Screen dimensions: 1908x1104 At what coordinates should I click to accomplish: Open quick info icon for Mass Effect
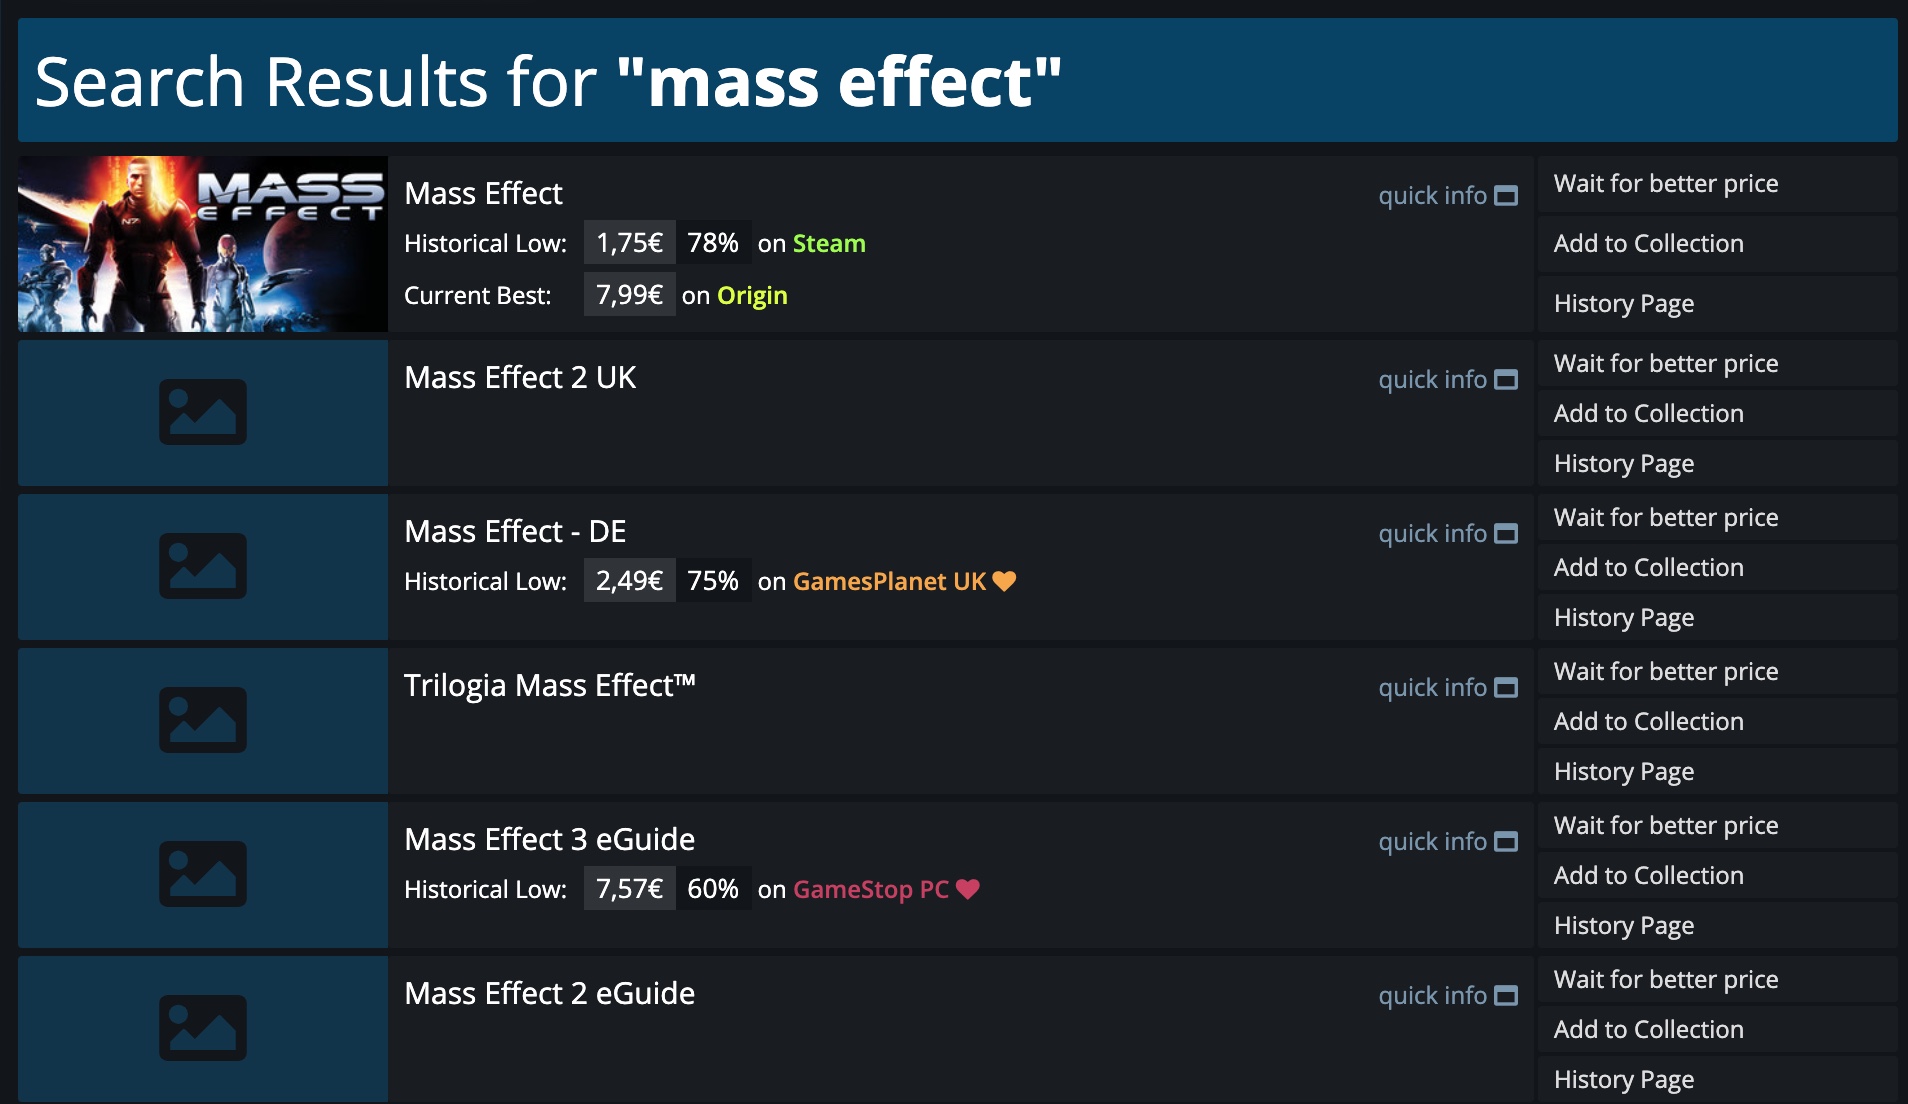tap(1505, 196)
